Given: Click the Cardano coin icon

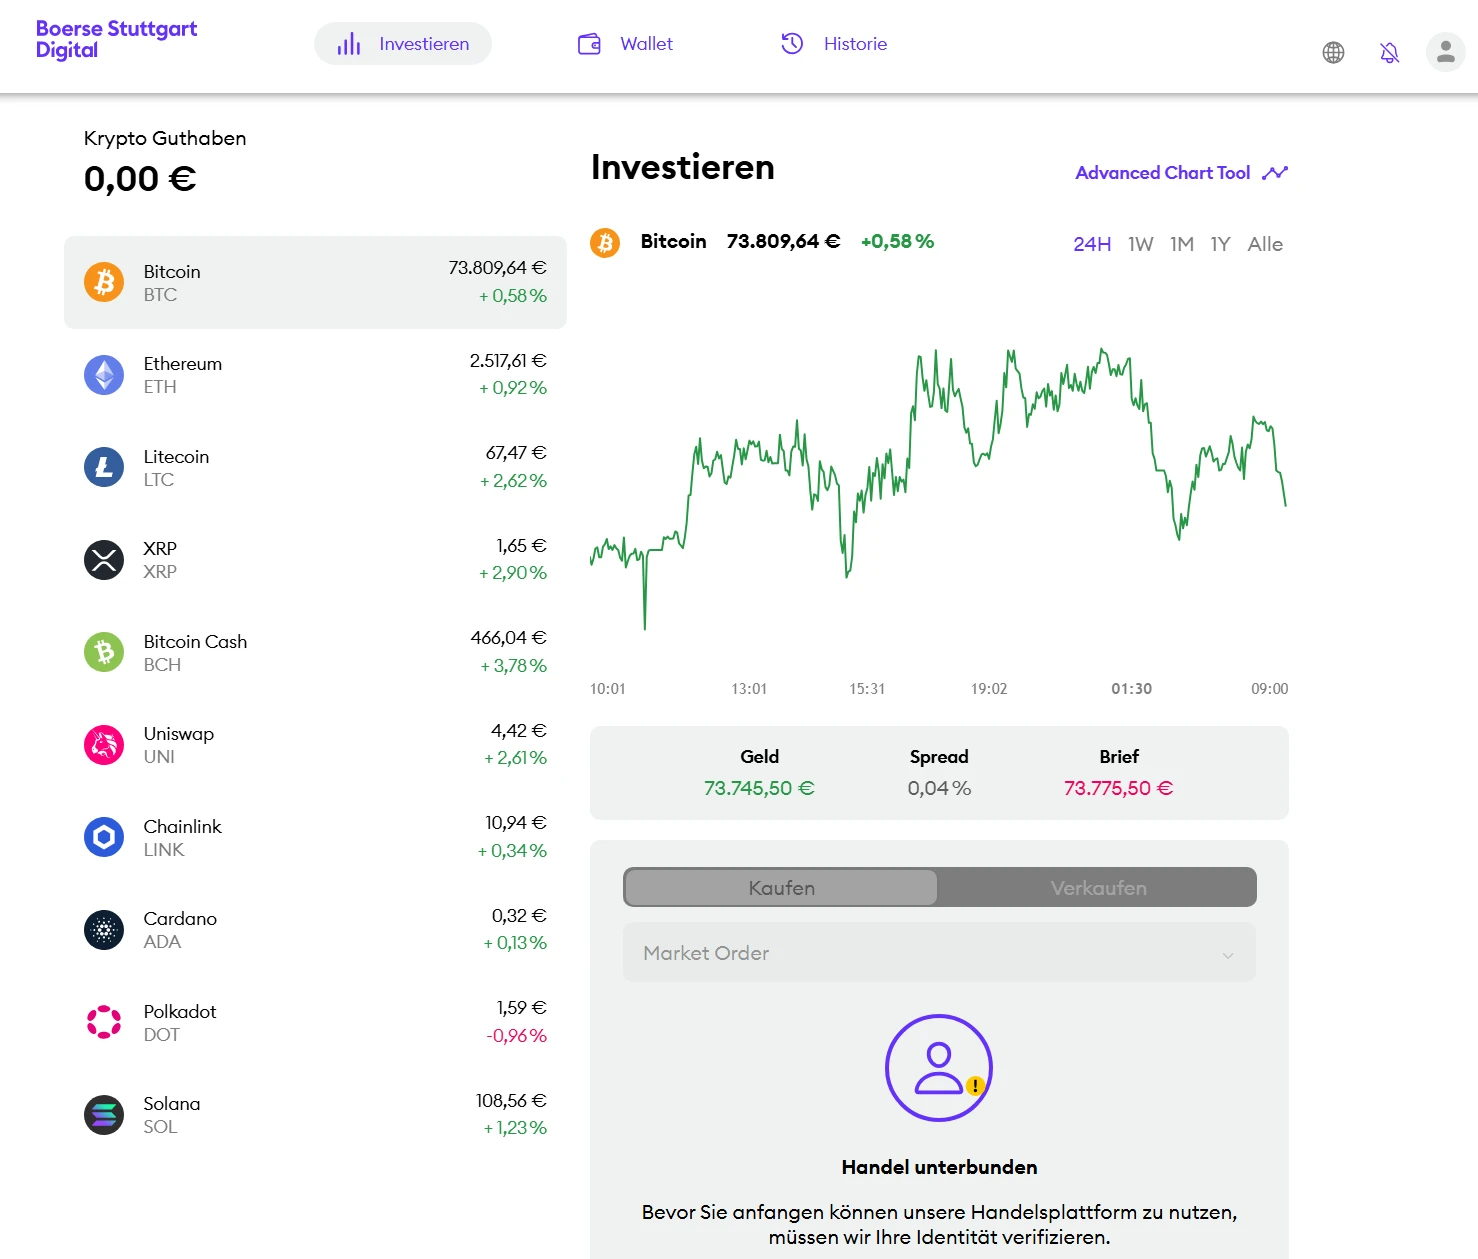Looking at the screenshot, I should pos(104,930).
